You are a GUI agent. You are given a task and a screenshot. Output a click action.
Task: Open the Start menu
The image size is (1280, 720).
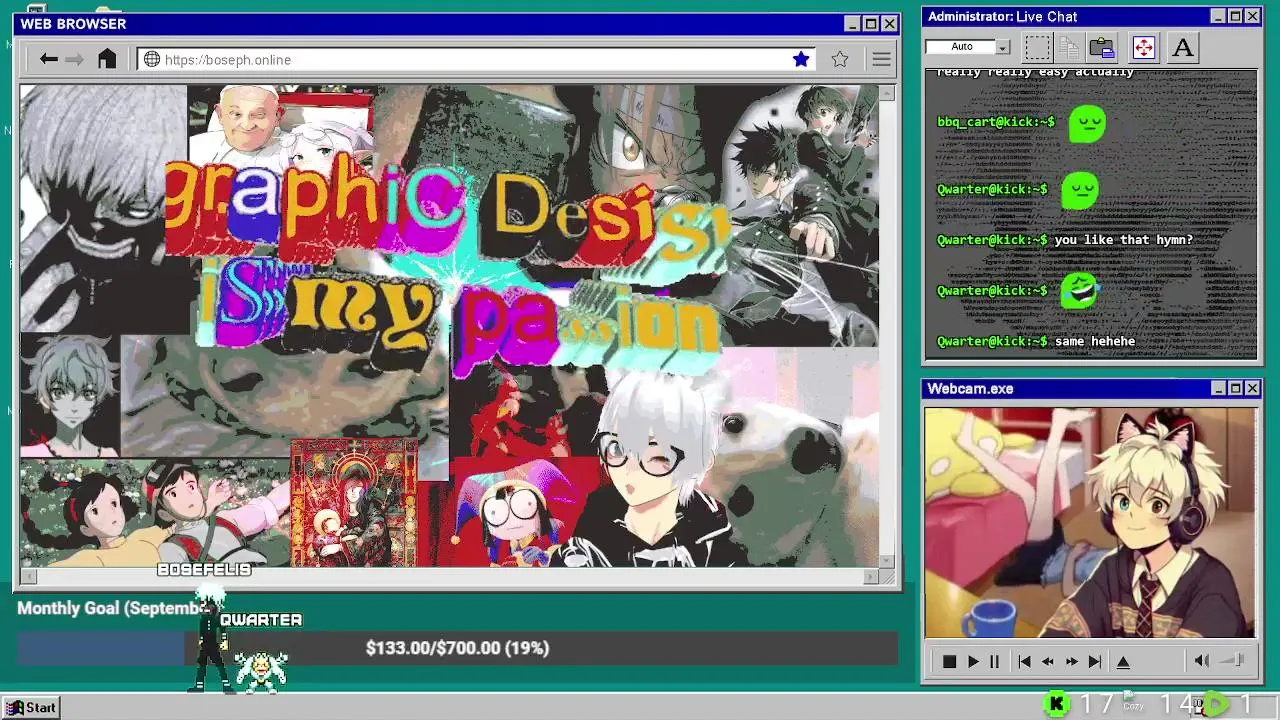(31, 707)
